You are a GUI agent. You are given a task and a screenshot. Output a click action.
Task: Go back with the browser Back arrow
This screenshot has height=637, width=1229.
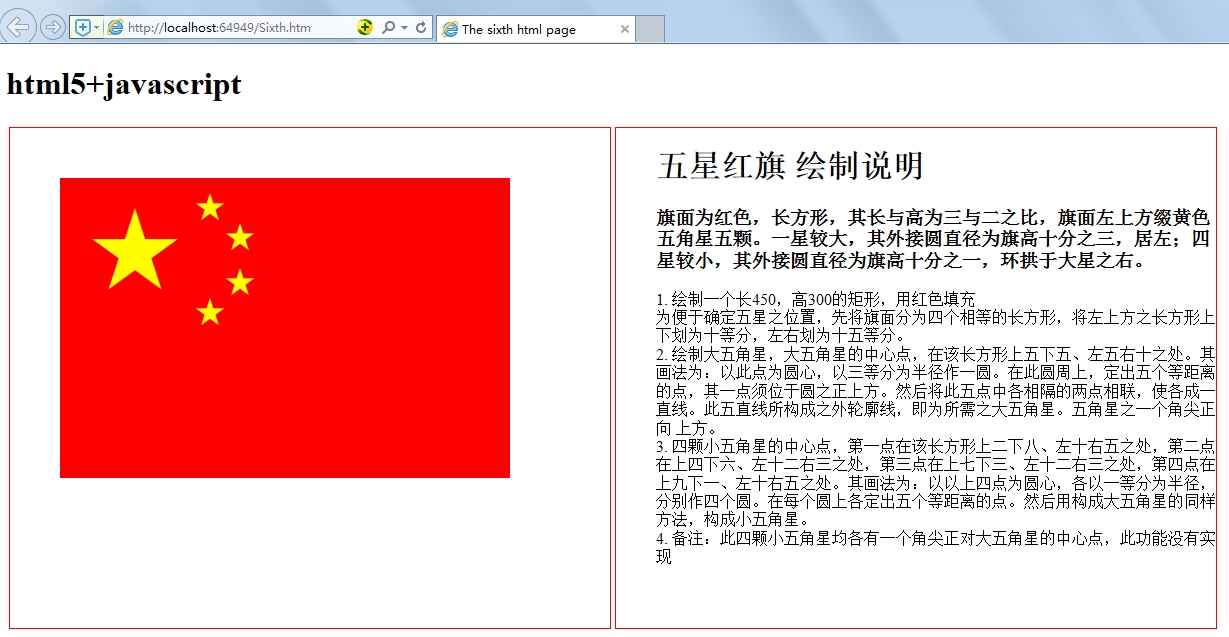tap(19, 26)
